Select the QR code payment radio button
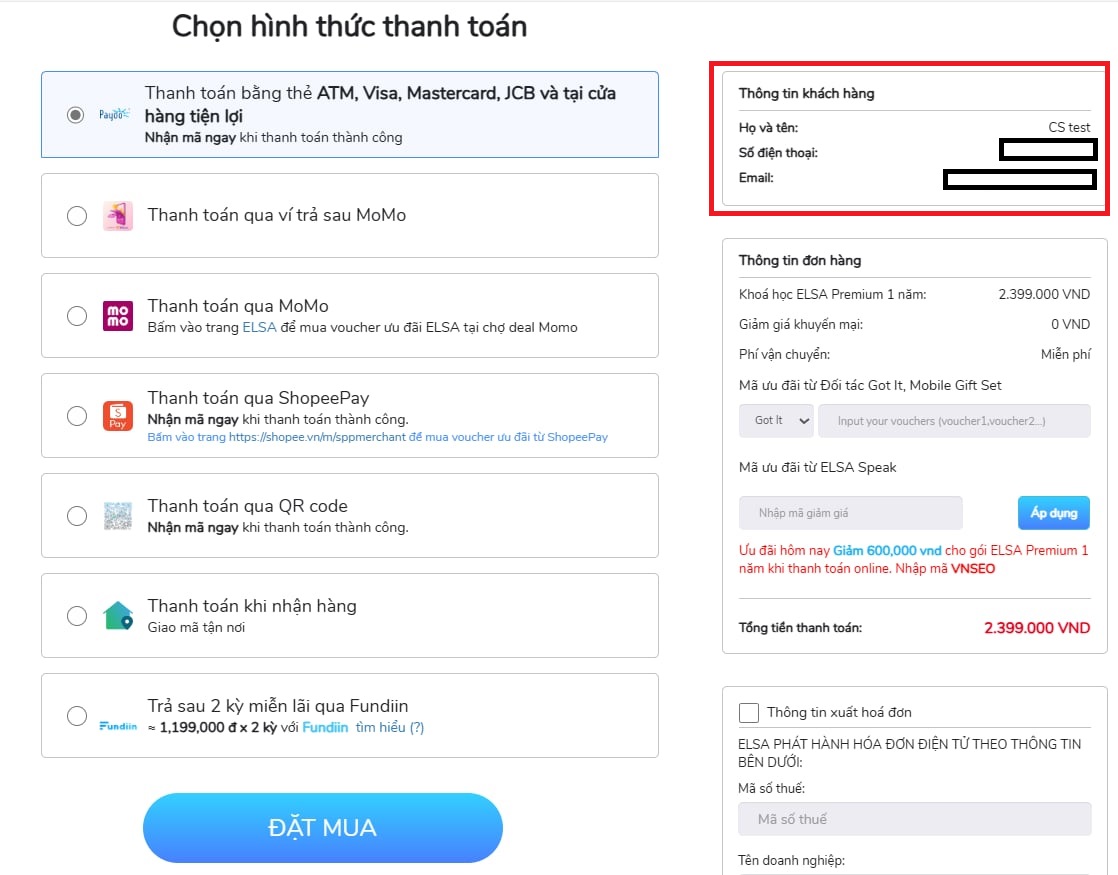This screenshot has width=1118, height=875. pyautogui.click(x=77, y=516)
